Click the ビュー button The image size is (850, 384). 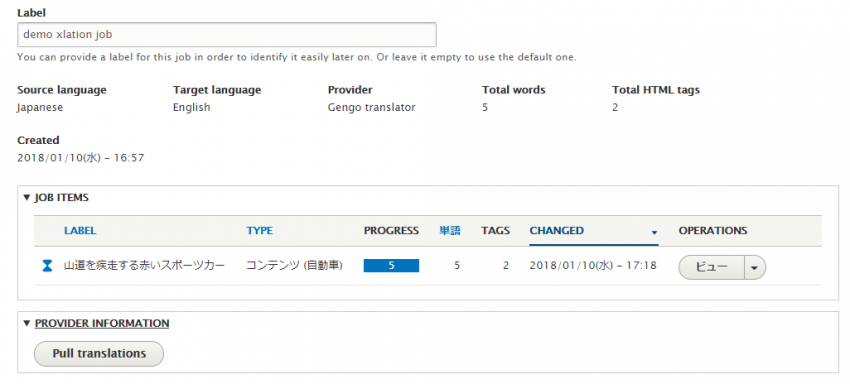[711, 267]
